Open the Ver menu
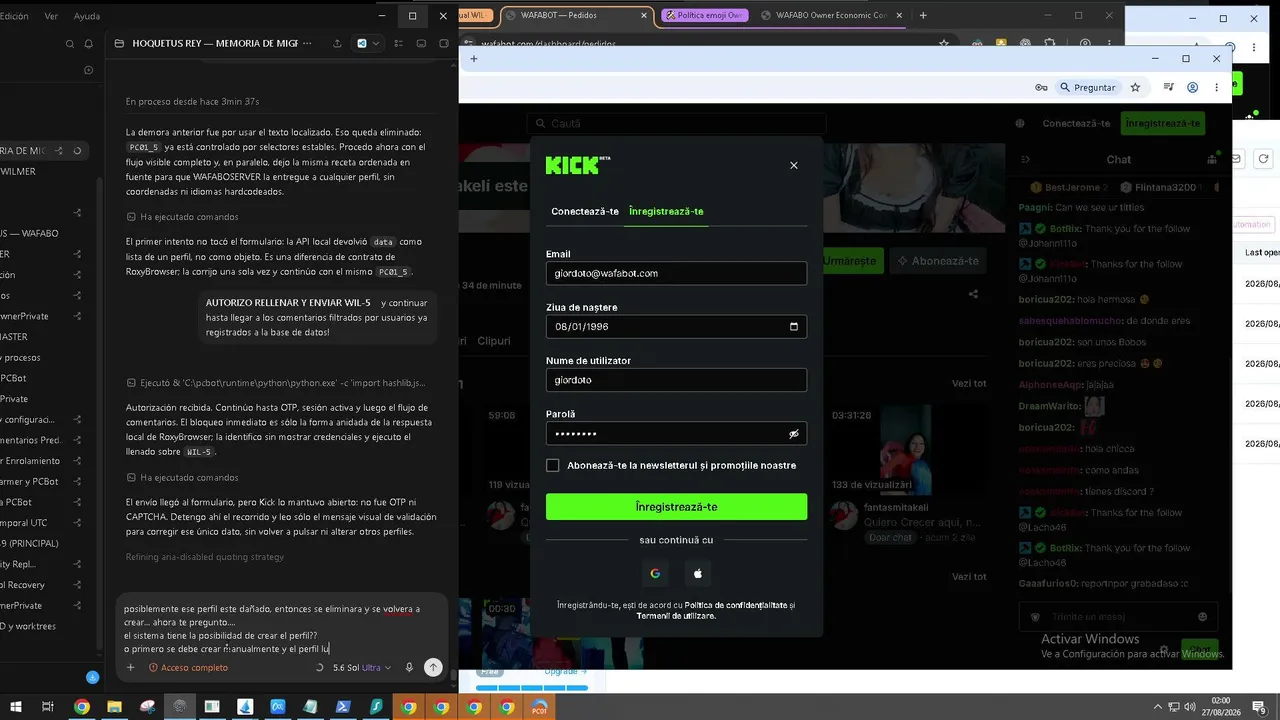The height and width of the screenshot is (720, 1280). click(51, 16)
